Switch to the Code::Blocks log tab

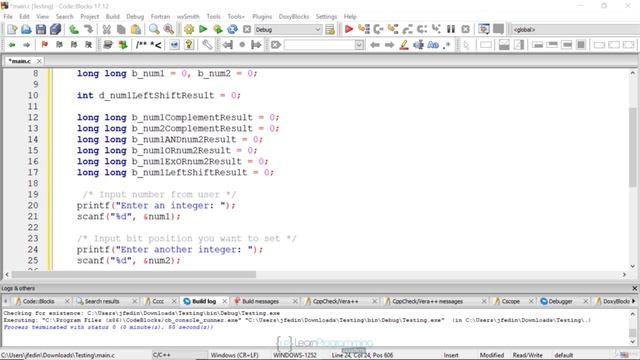point(38,301)
